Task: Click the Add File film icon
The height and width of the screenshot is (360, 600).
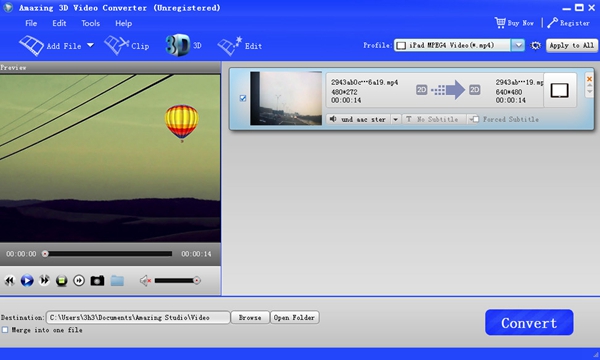Action: pyautogui.click(x=31, y=46)
